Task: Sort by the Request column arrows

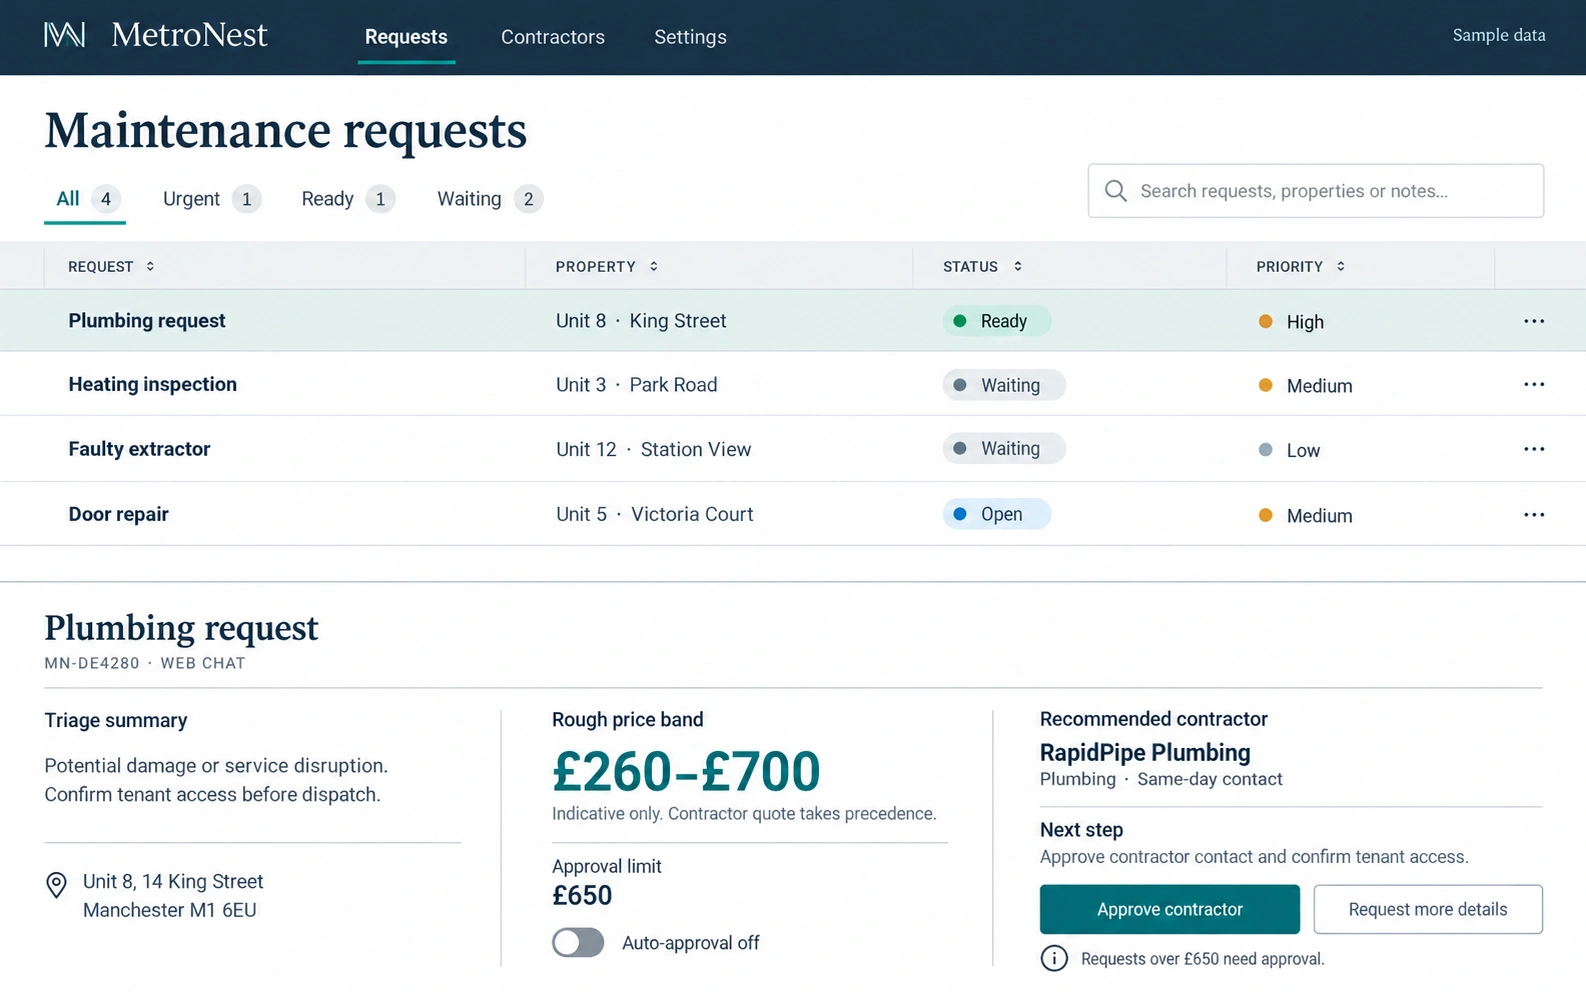Action: (x=150, y=267)
